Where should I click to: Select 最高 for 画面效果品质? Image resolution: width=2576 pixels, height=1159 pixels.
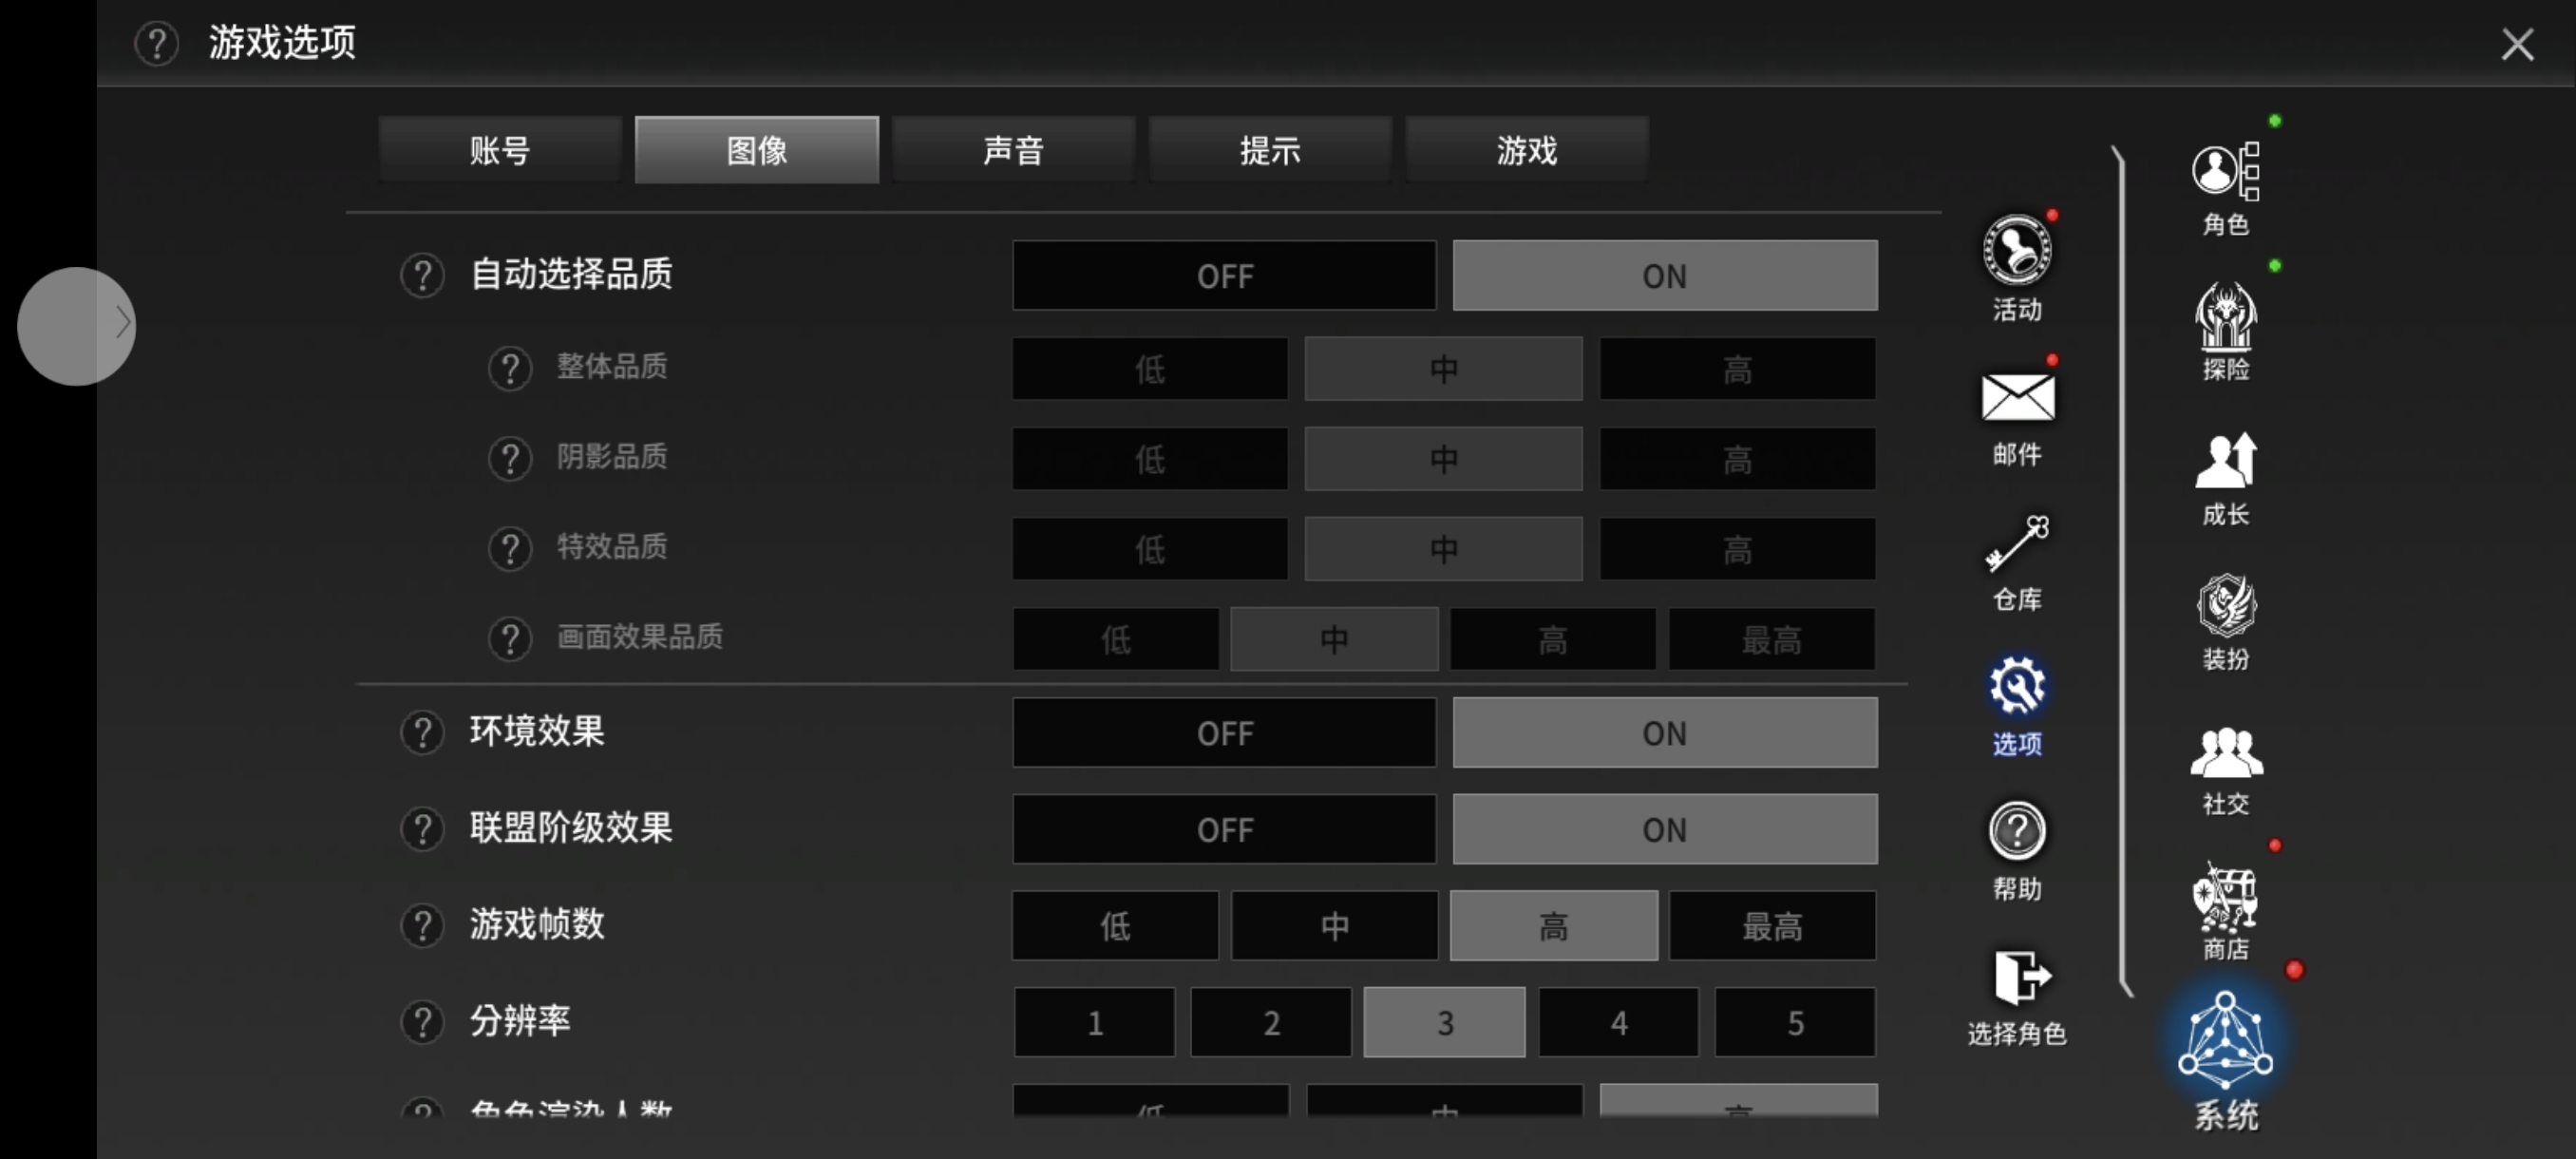tap(1772, 637)
